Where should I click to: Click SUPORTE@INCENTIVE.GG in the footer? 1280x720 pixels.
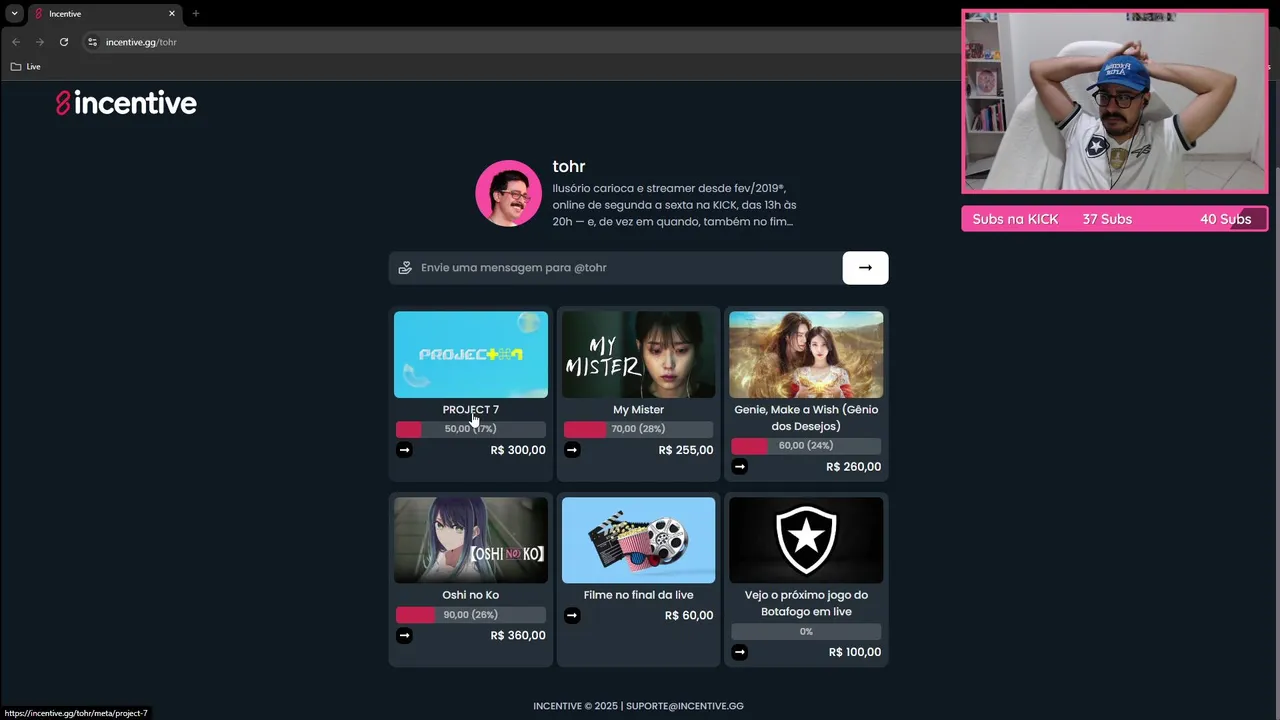point(685,706)
